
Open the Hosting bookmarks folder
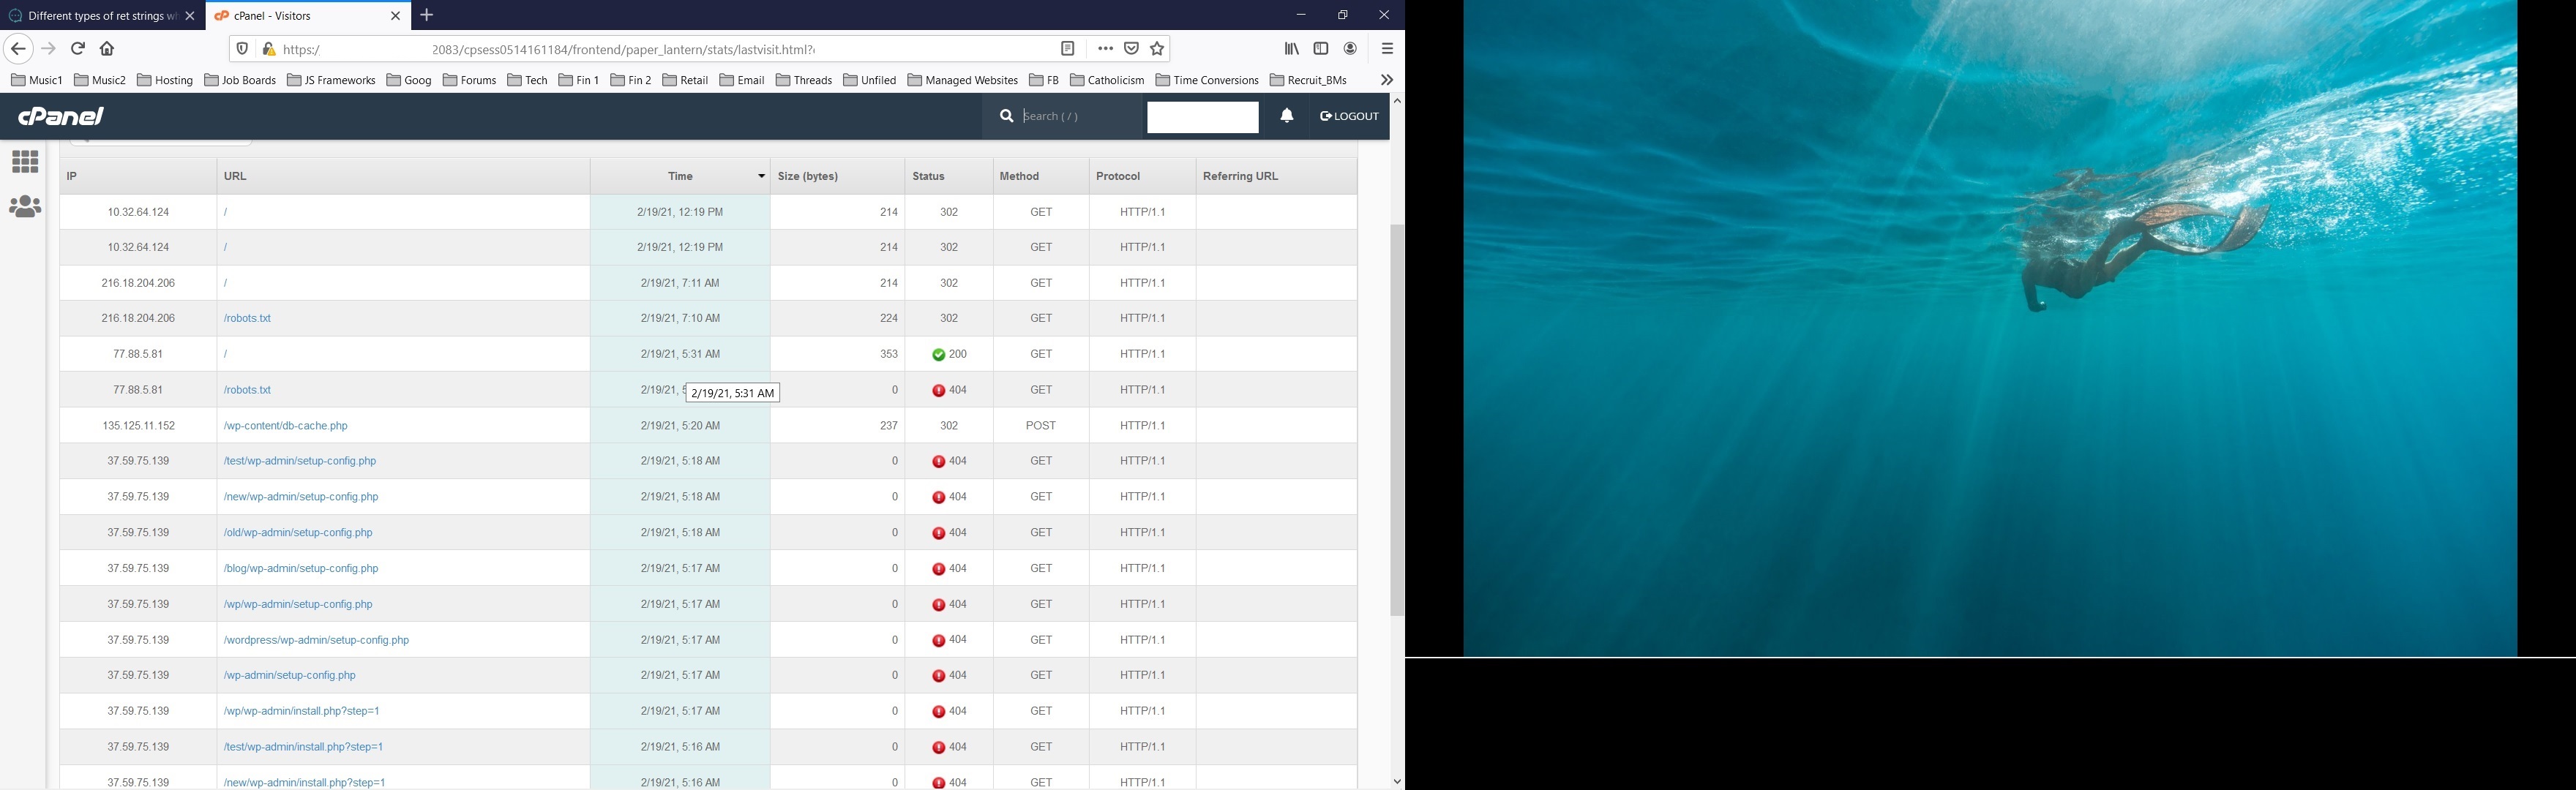click(165, 80)
